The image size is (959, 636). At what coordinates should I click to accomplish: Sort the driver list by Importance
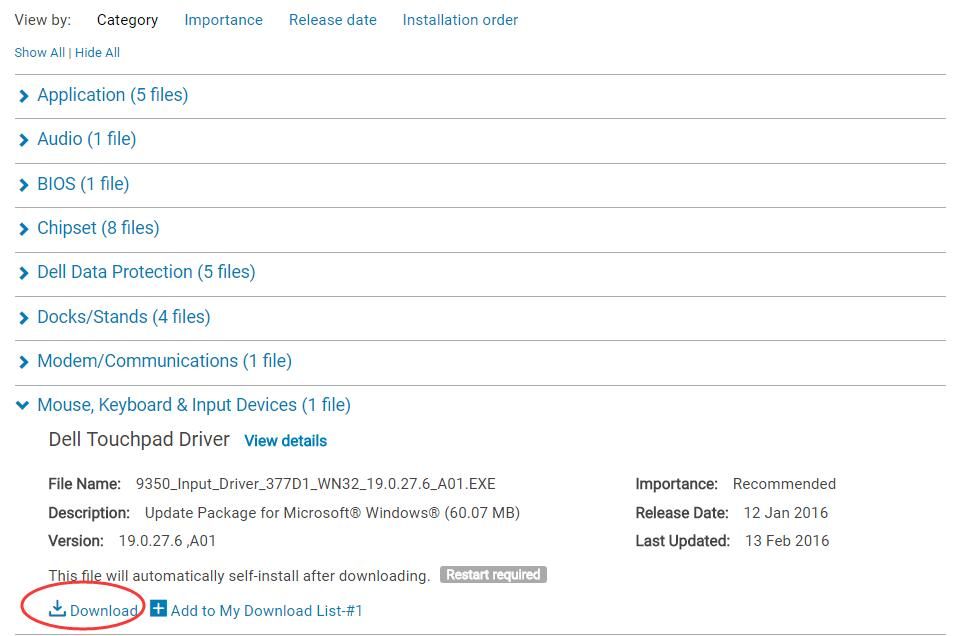point(223,20)
